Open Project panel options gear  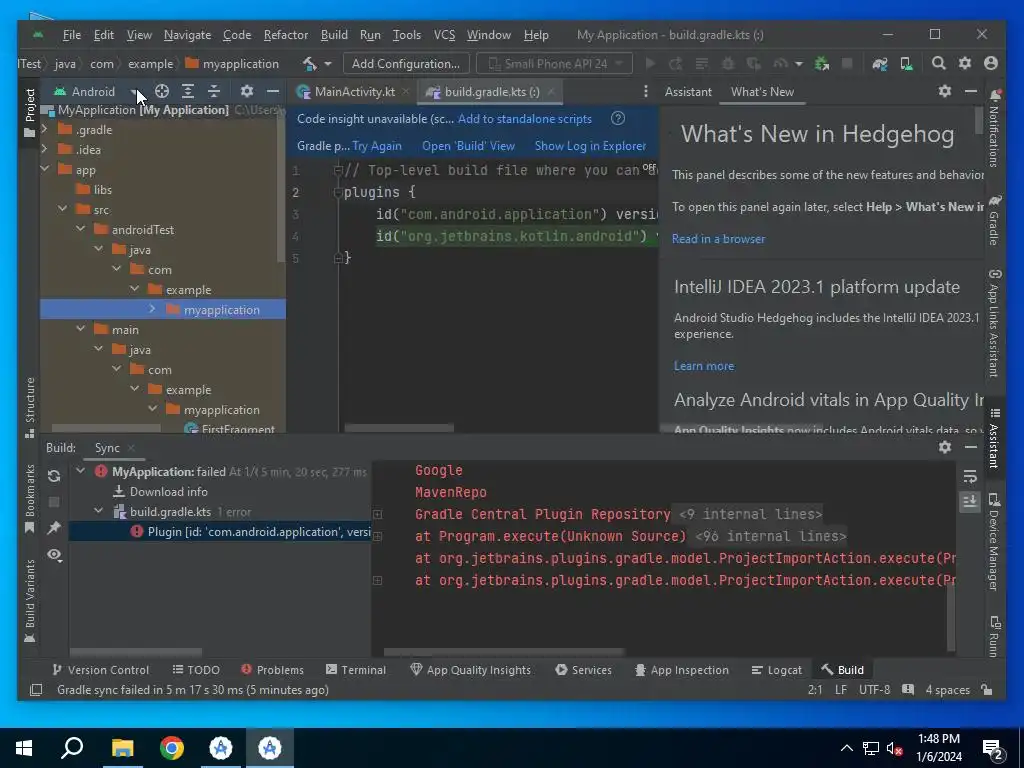246,91
